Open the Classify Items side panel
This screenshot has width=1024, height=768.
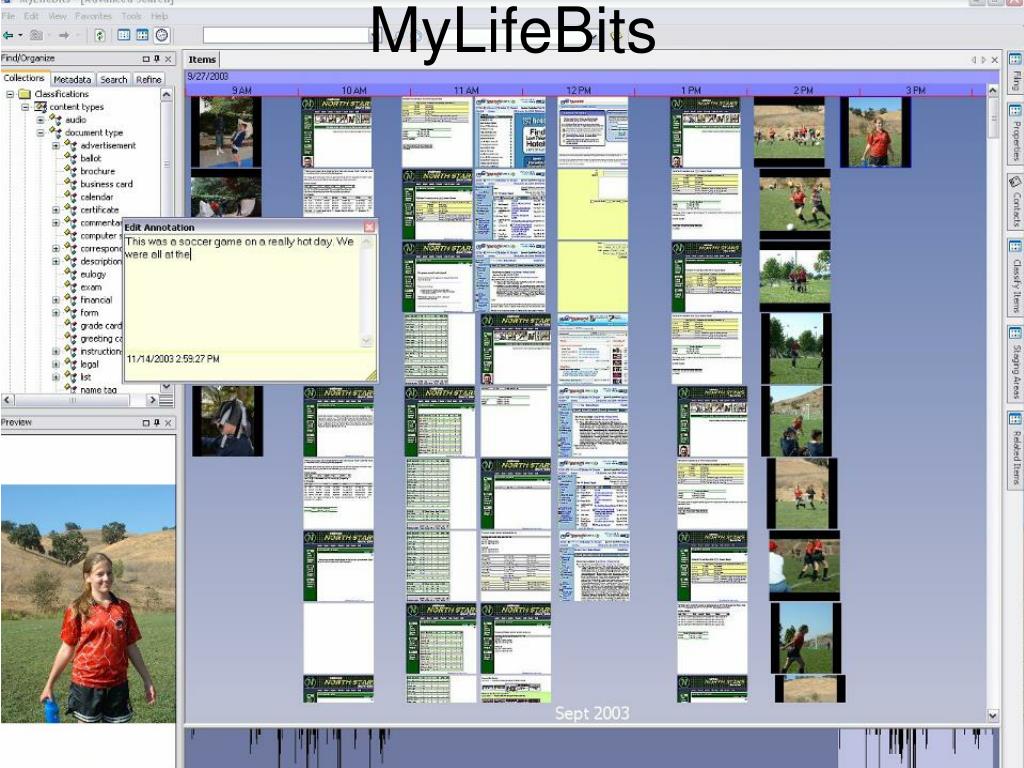point(1016,278)
